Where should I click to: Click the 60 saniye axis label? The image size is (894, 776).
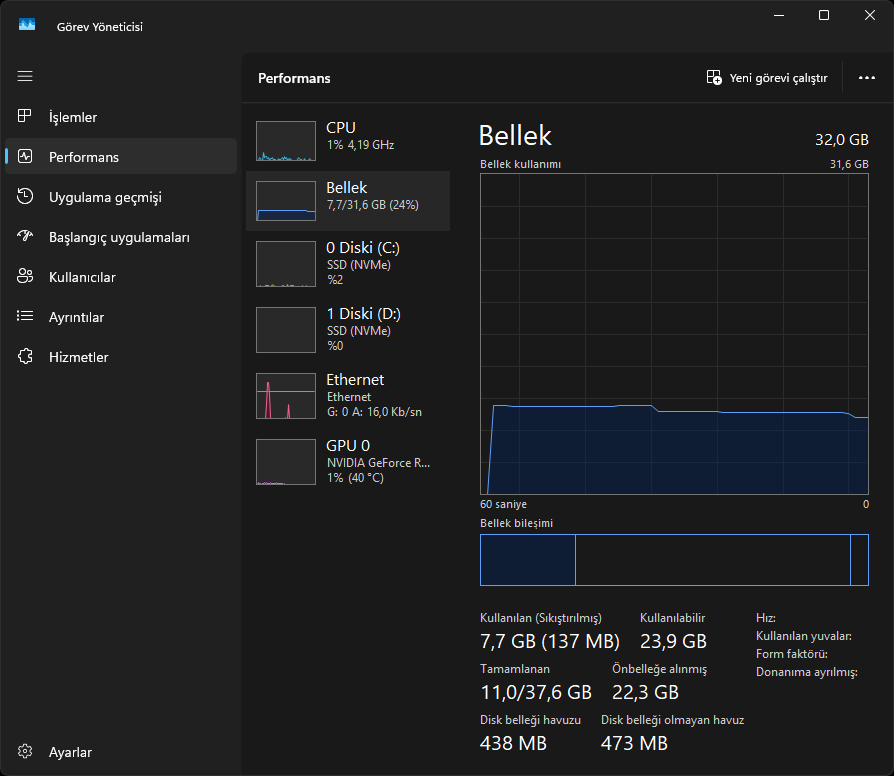(x=503, y=504)
